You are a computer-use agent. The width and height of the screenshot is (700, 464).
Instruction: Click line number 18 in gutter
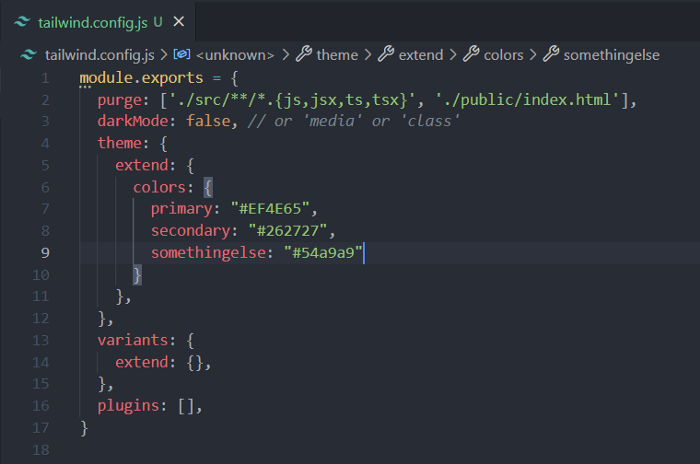point(41,450)
